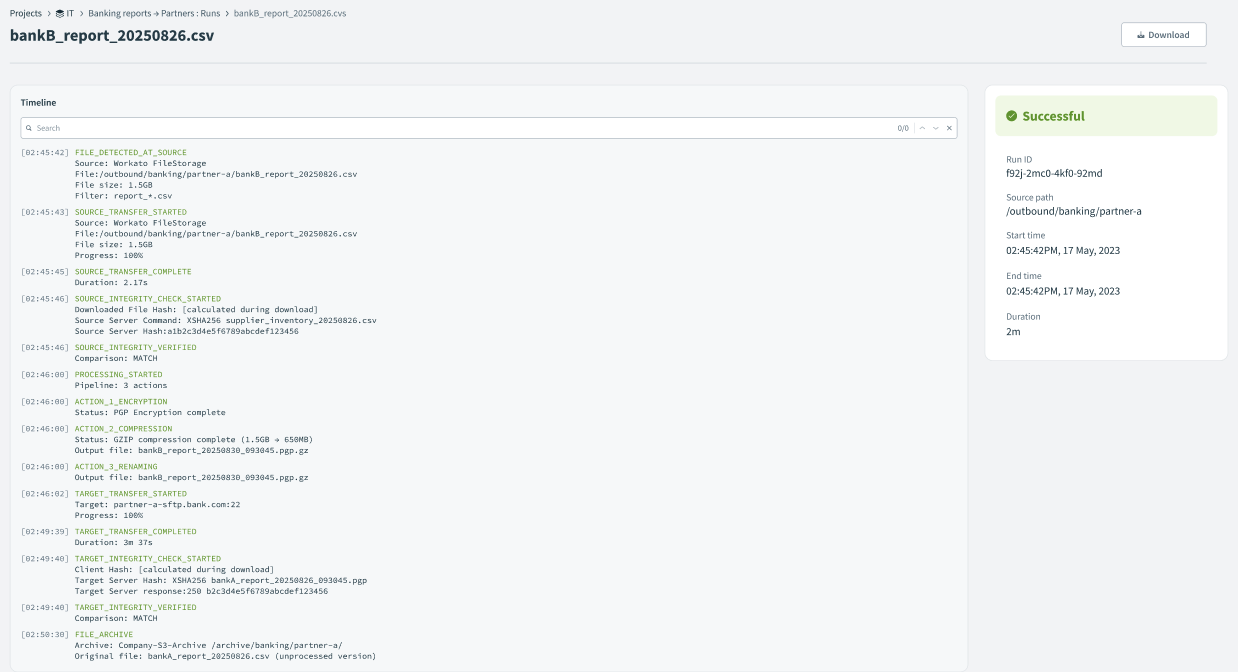Open Projects in the breadcrumb
This screenshot has height=672, width=1238.
26,13
